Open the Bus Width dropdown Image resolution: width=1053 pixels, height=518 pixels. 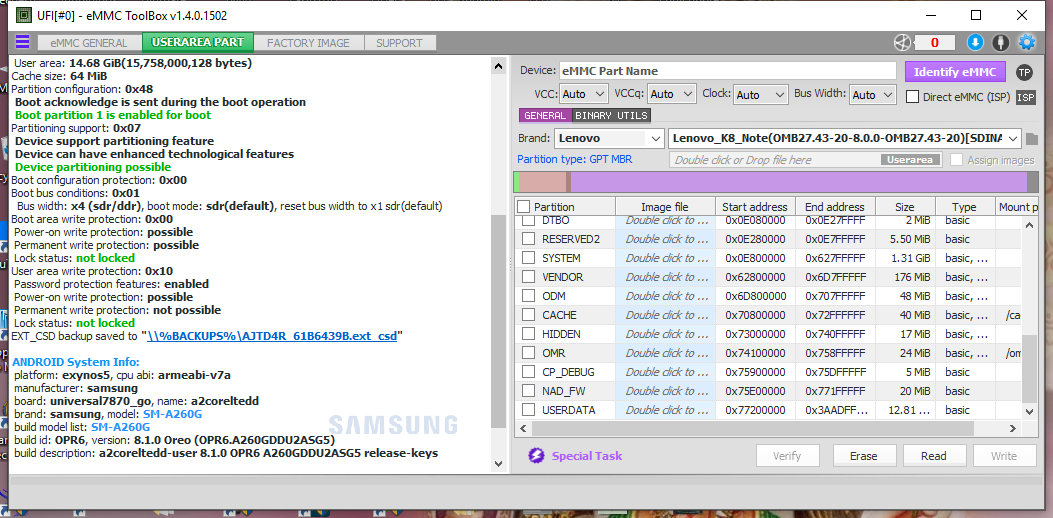(x=873, y=95)
